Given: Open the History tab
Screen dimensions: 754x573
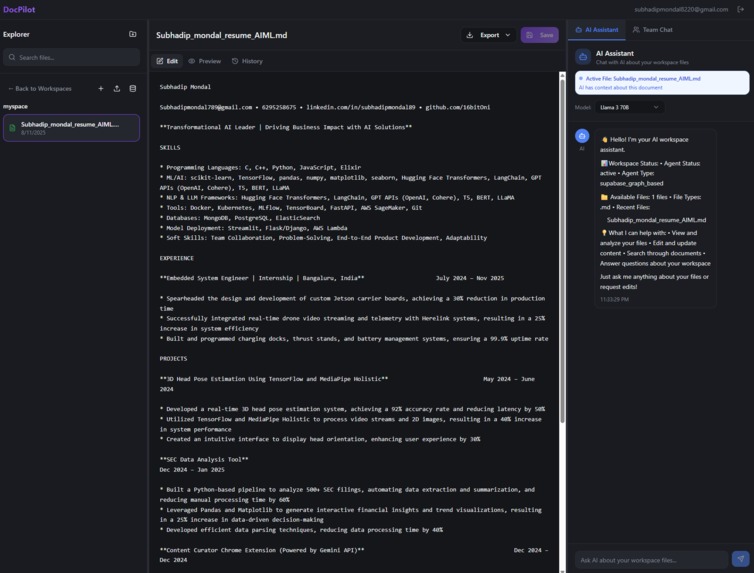Looking at the screenshot, I should click(247, 61).
